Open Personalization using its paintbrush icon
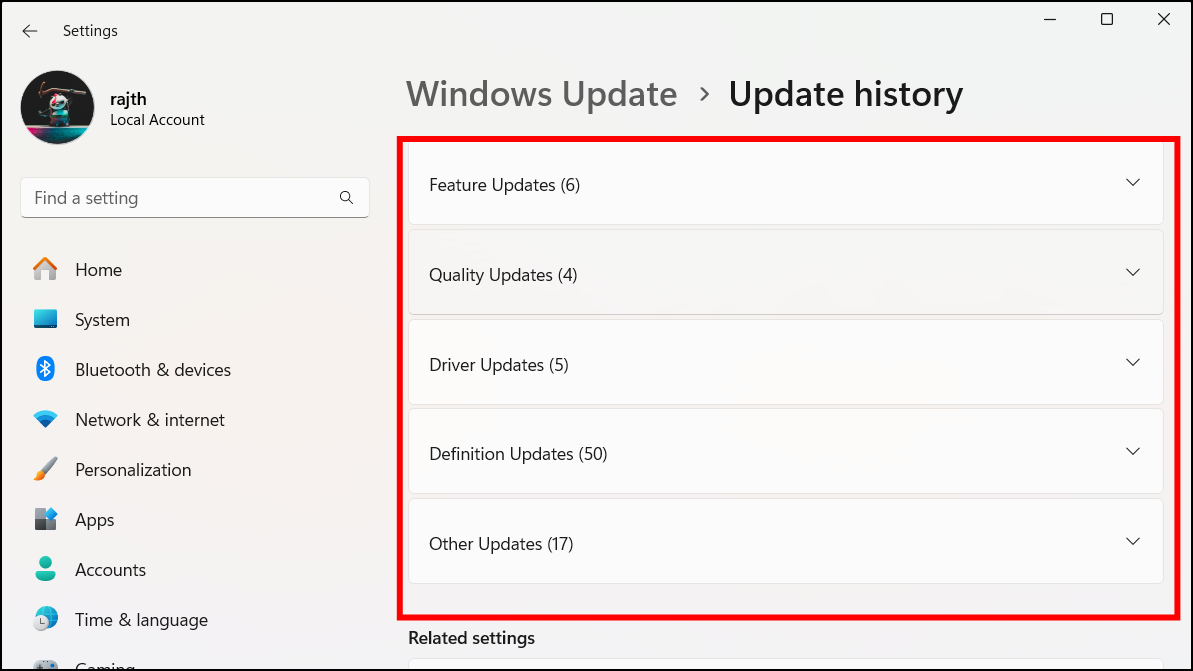 click(45, 469)
